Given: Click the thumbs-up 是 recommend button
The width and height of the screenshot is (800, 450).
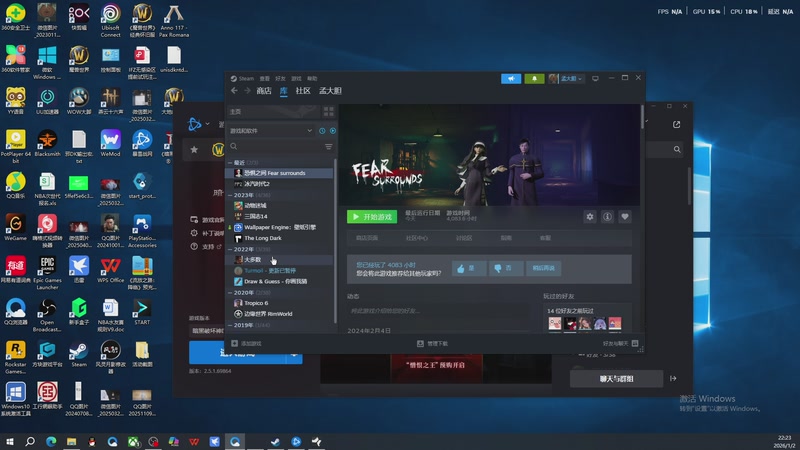Looking at the screenshot, I should [x=468, y=268].
